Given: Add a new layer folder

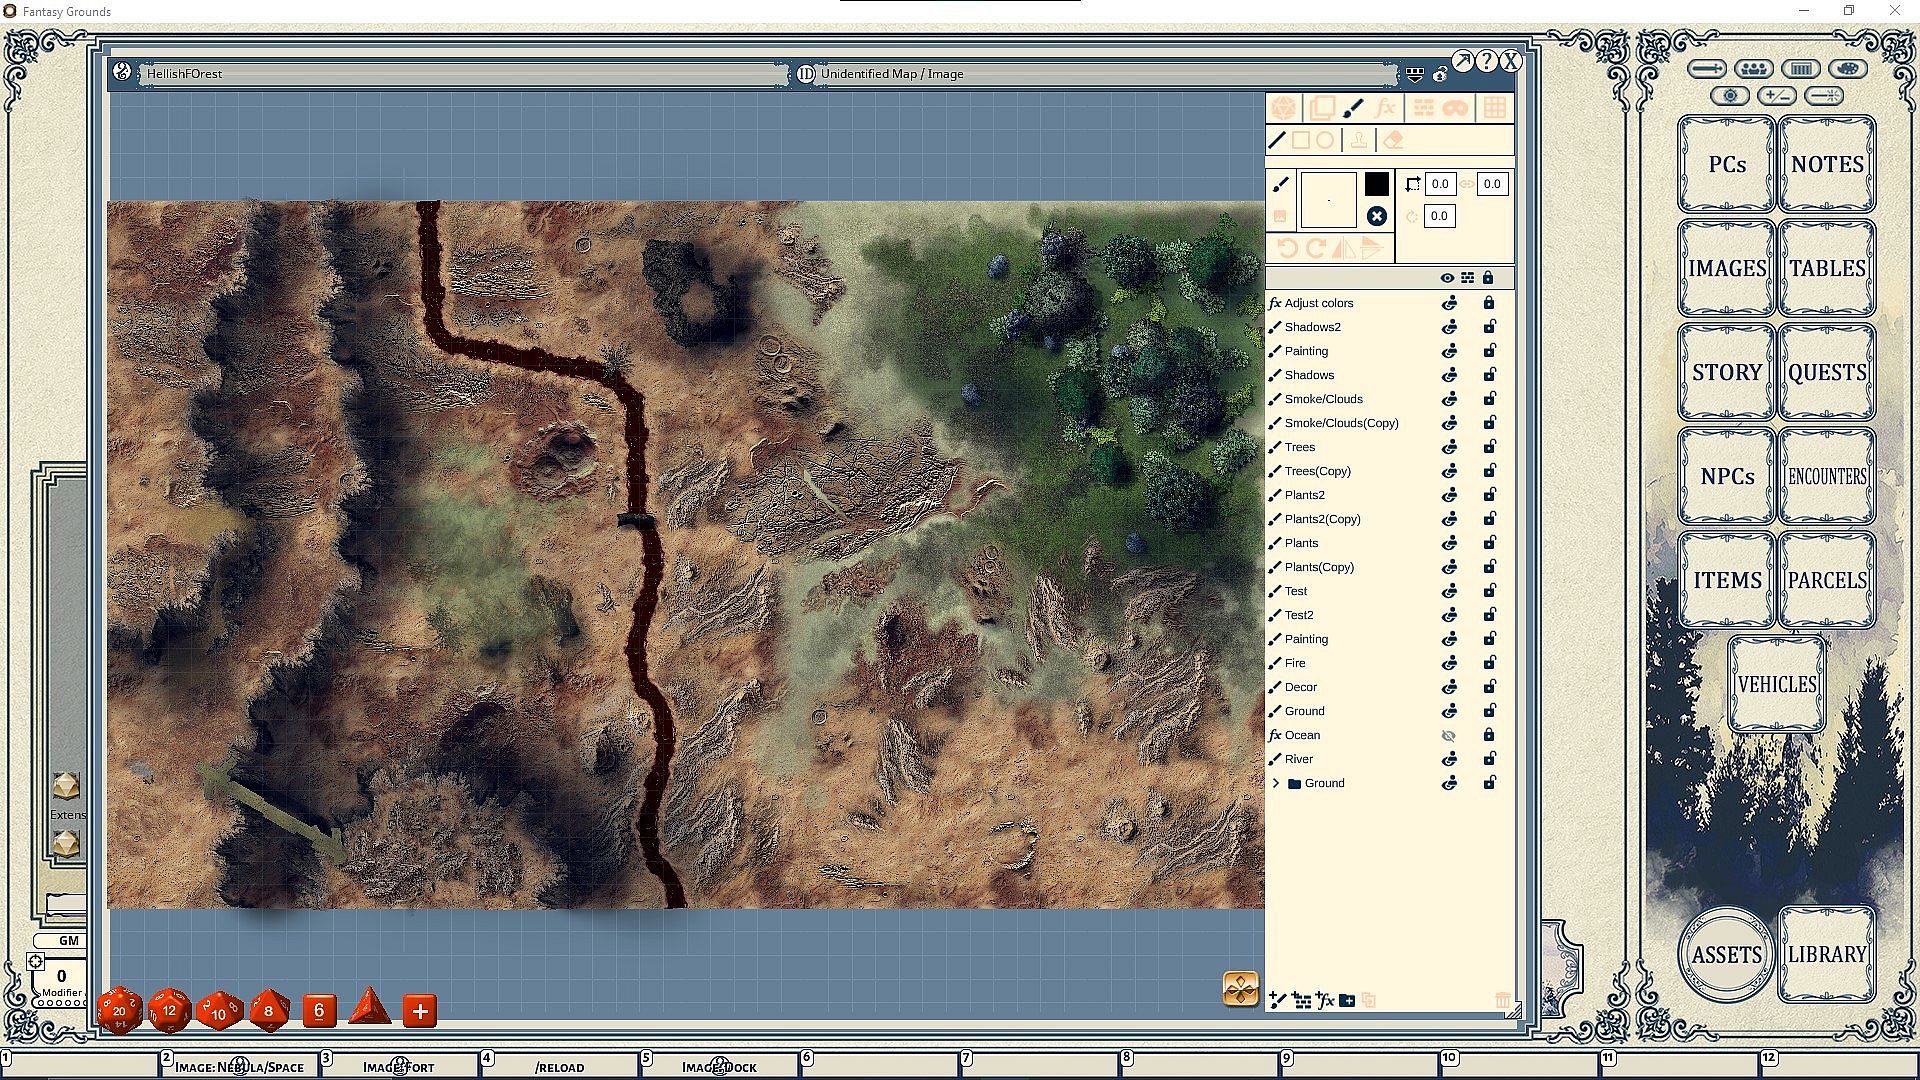Looking at the screenshot, I should click(1347, 1000).
